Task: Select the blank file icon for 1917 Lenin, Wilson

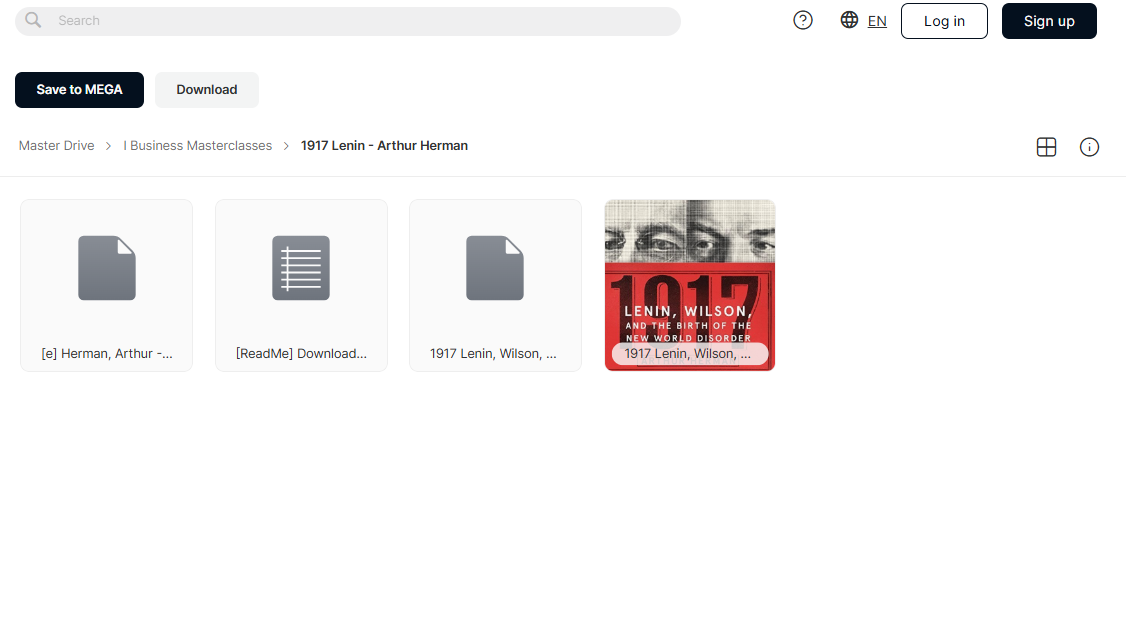Action: tap(495, 268)
